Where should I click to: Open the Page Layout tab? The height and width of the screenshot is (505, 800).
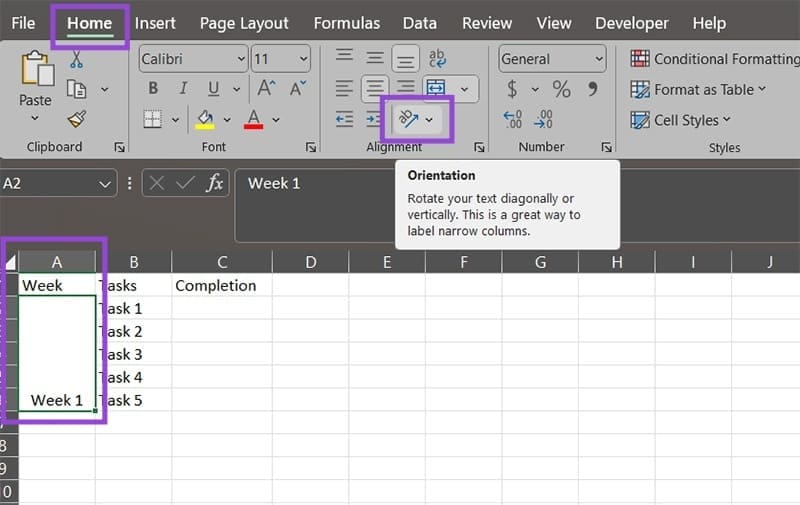(x=244, y=23)
